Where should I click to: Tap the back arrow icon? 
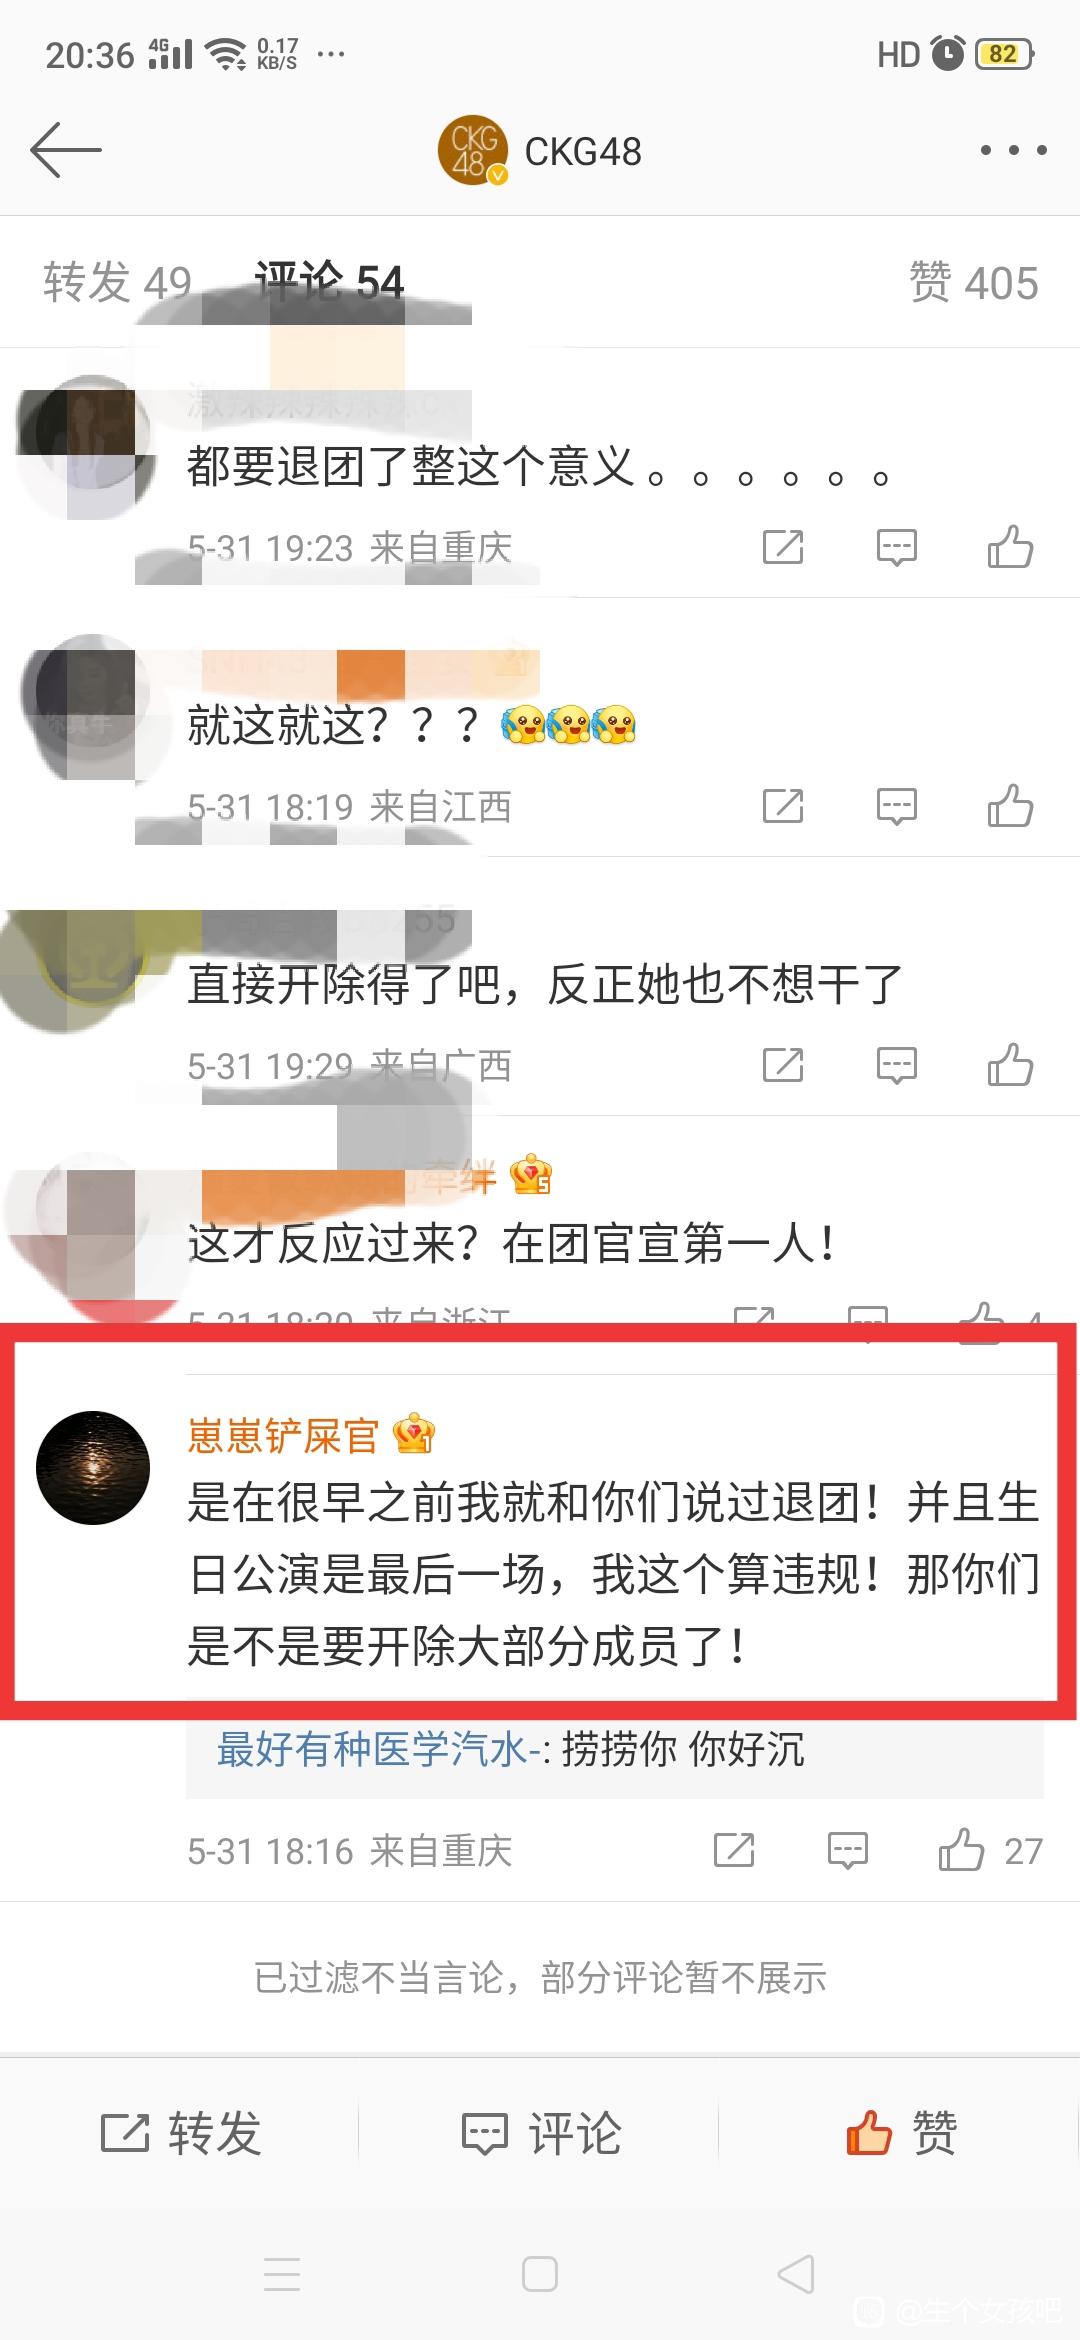pyautogui.click(x=66, y=150)
